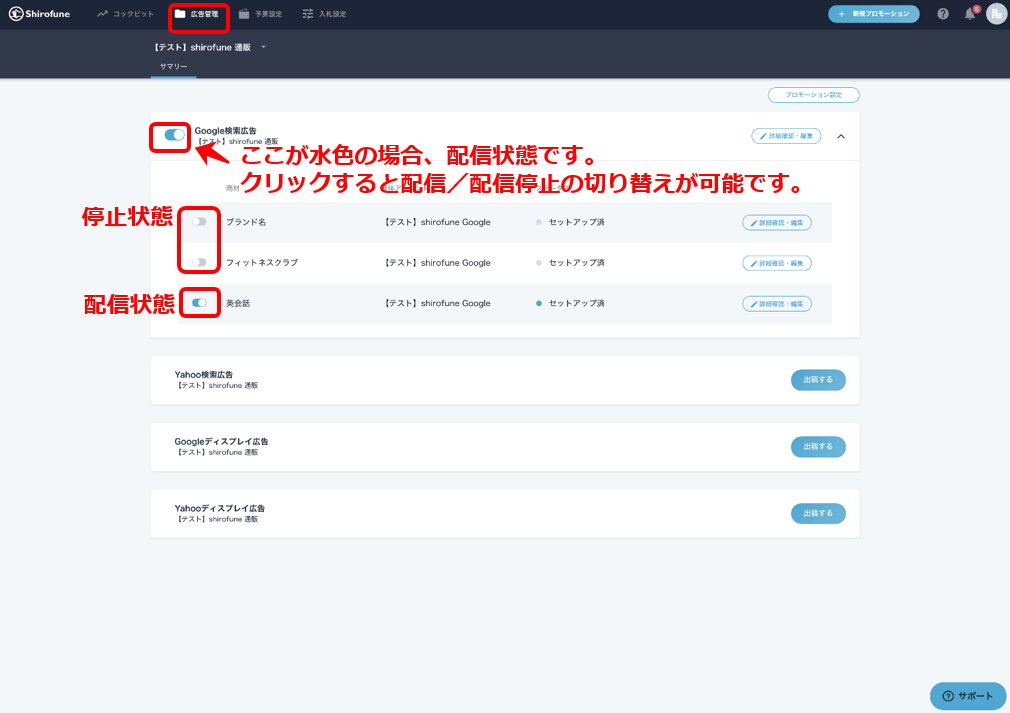Click the ブランド名 row label
Image resolution: width=1010 pixels, height=713 pixels.
[246, 222]
